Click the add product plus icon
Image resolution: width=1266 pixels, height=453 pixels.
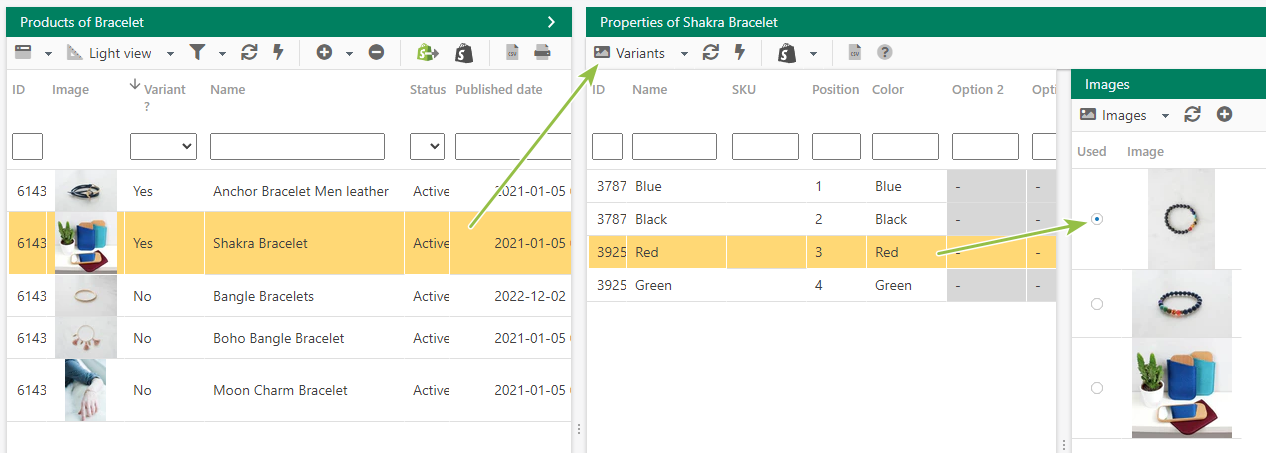pos(323,52)
